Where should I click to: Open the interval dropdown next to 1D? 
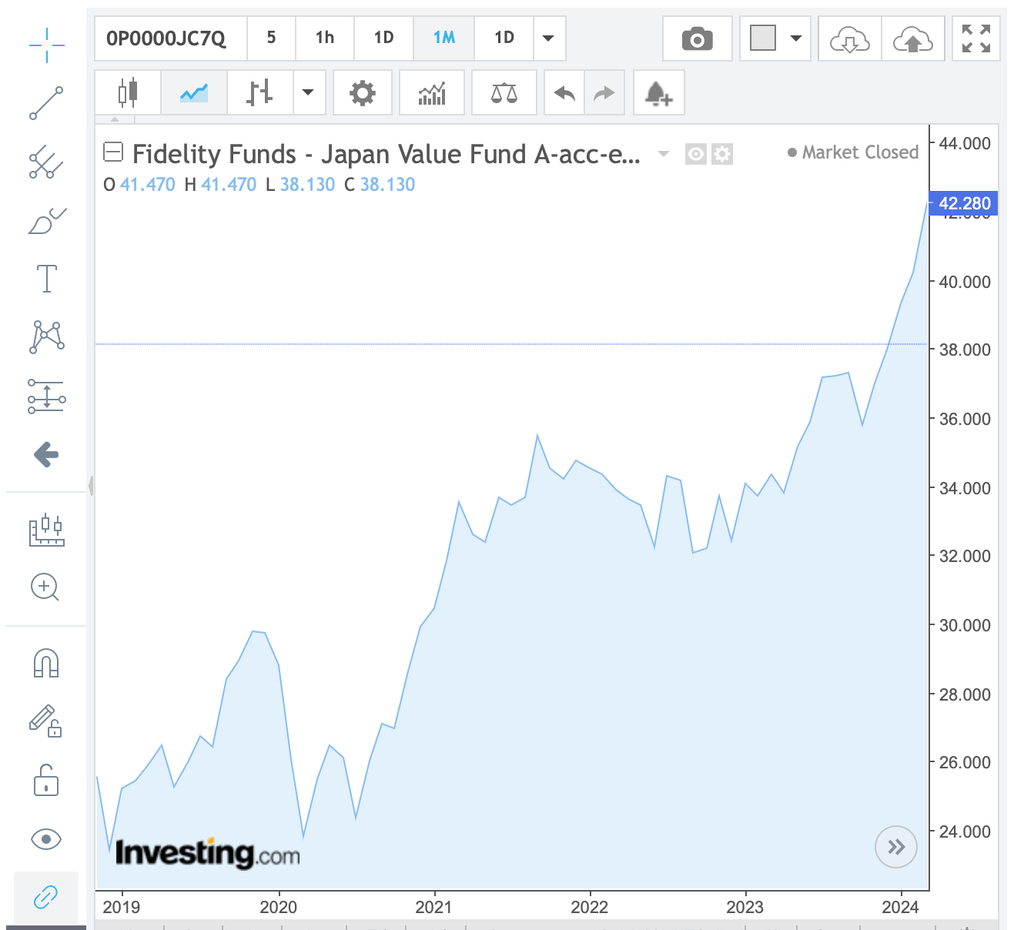(x=548, y=38)
